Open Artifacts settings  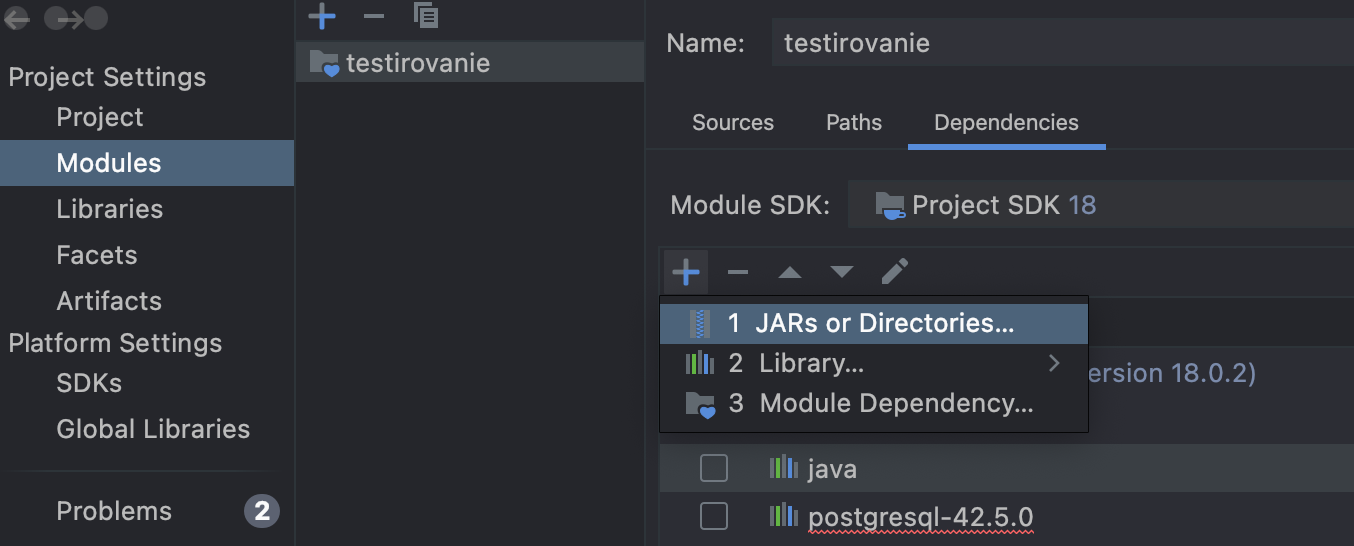(109, 301)
